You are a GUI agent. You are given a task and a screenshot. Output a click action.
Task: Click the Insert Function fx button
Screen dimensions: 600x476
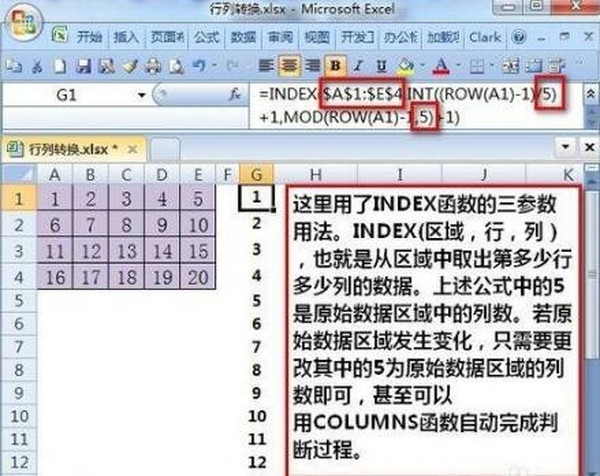point(235,94)
